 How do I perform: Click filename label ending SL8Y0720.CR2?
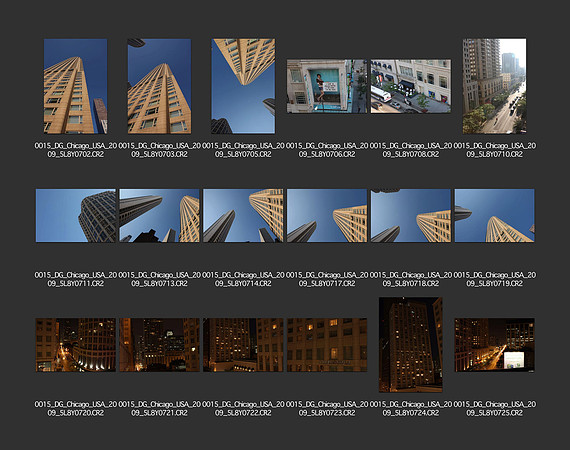pos(76,409)
